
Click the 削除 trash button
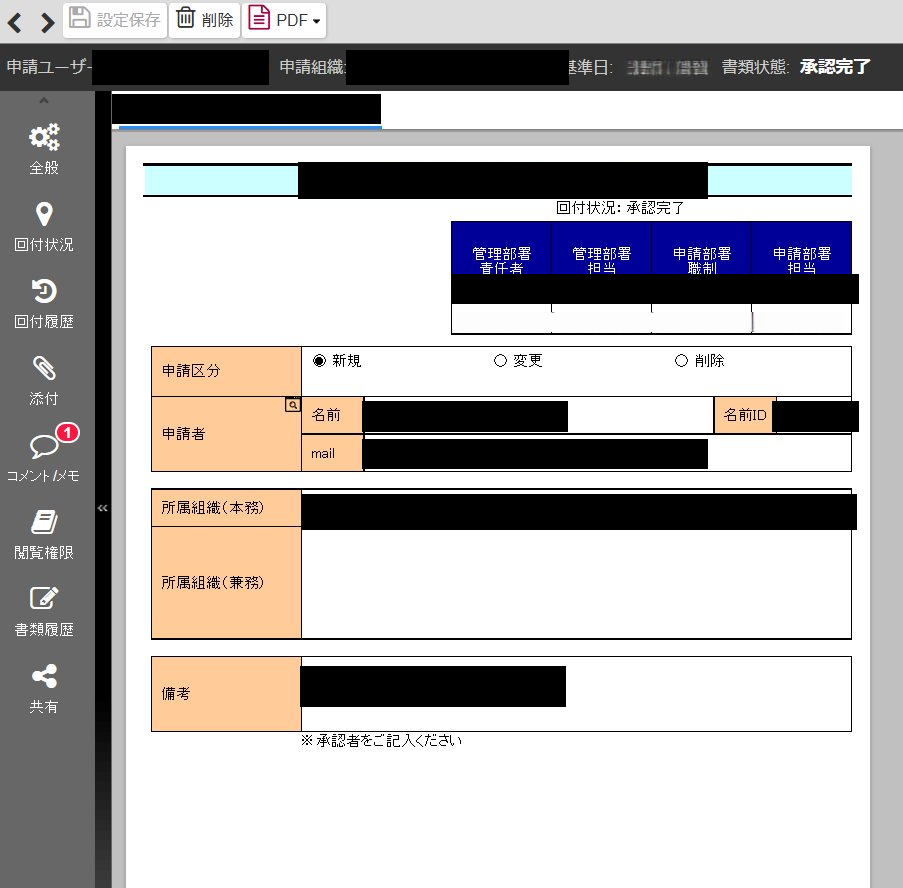(x=204, y=20)
